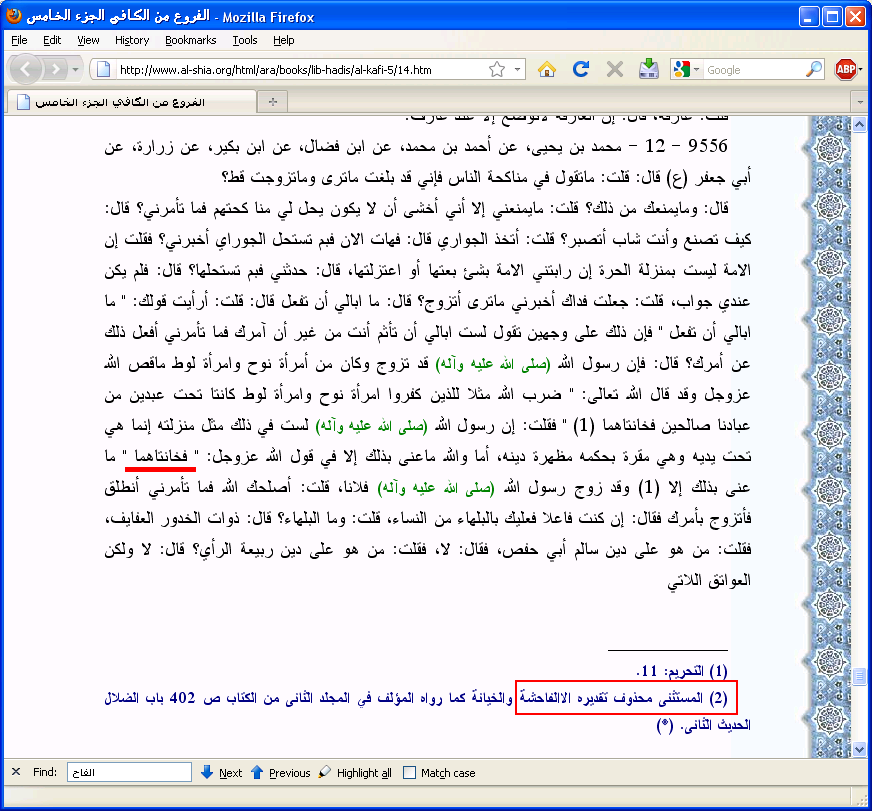The width and height of the screenshot is (872, 811).
Task: List all open tabs
Action: 860,102
